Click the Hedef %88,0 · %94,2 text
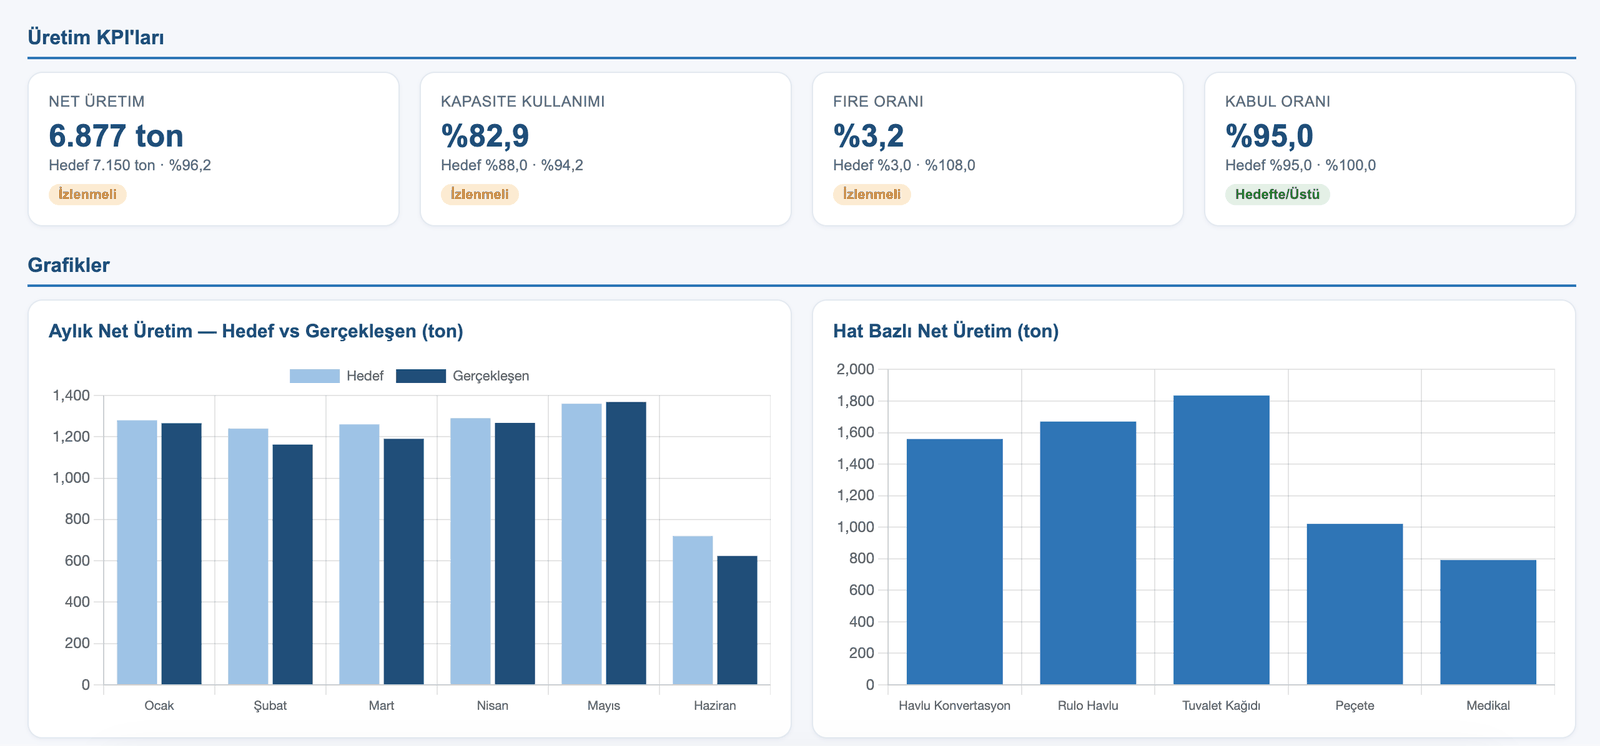 (x=512, y=165)
